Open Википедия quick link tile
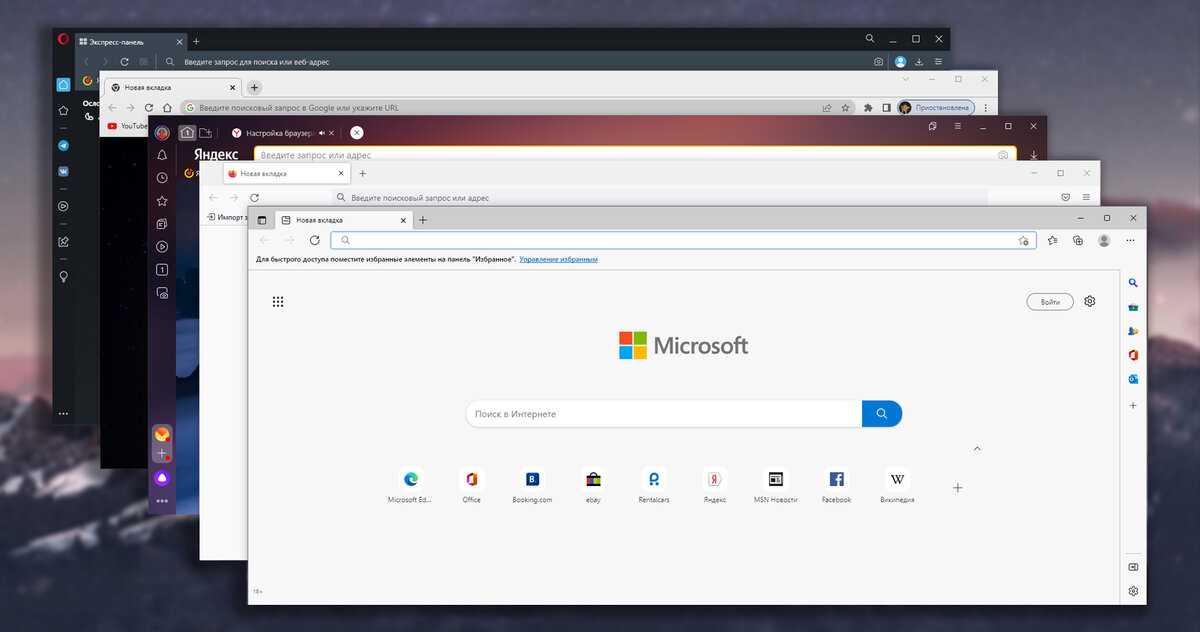This screenshot has width=1200, height=632. tap(897, 486)
